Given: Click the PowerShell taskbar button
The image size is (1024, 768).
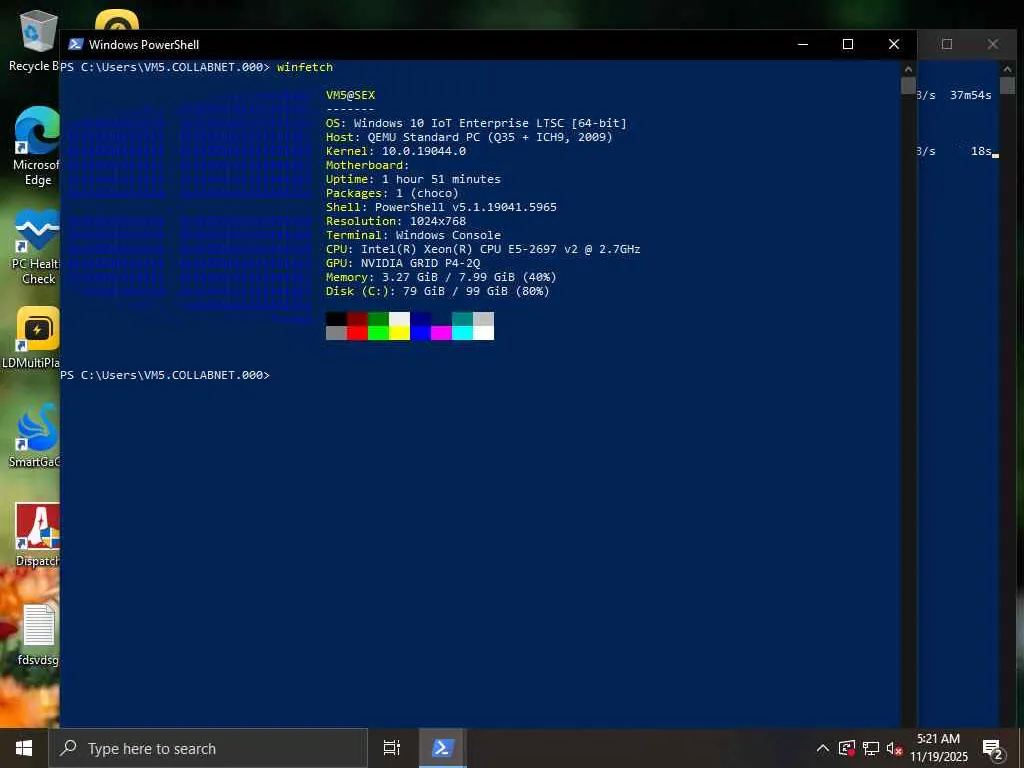Looking at the screenshot, I should 442,748.
